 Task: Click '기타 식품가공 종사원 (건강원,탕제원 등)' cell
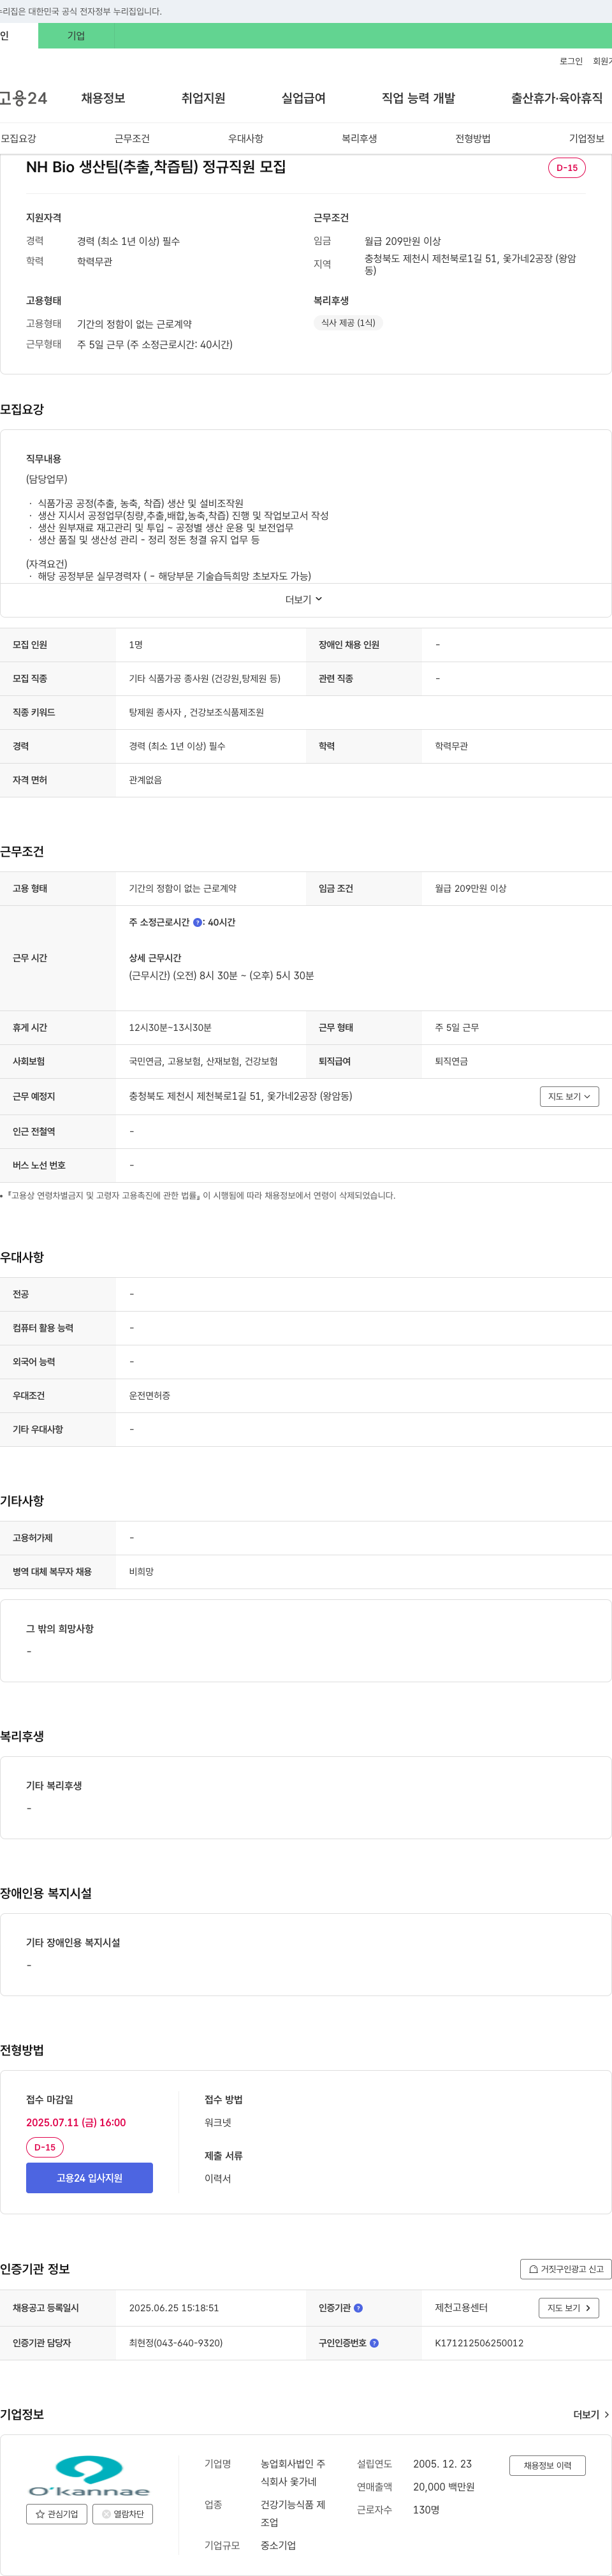click(x=205, y=679)
